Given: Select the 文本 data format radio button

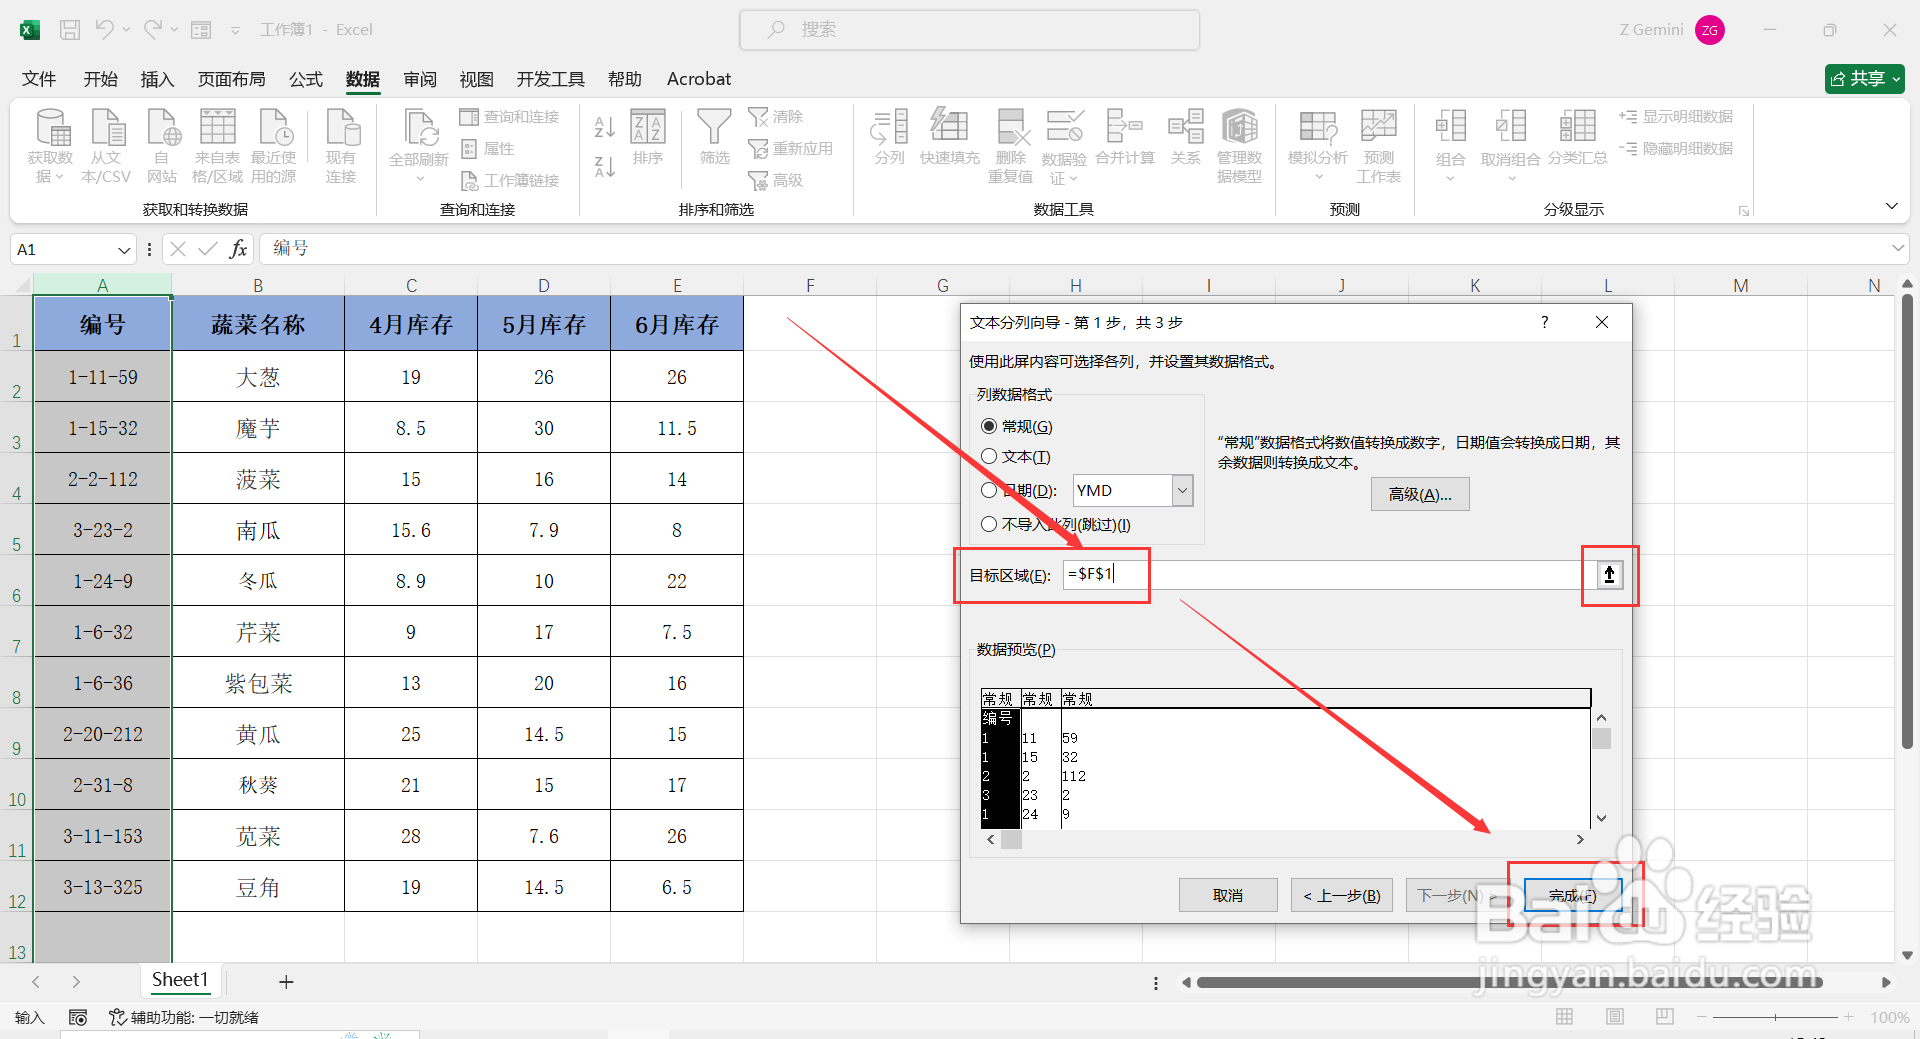Looking at the screenshot, I should pos(989,457).
